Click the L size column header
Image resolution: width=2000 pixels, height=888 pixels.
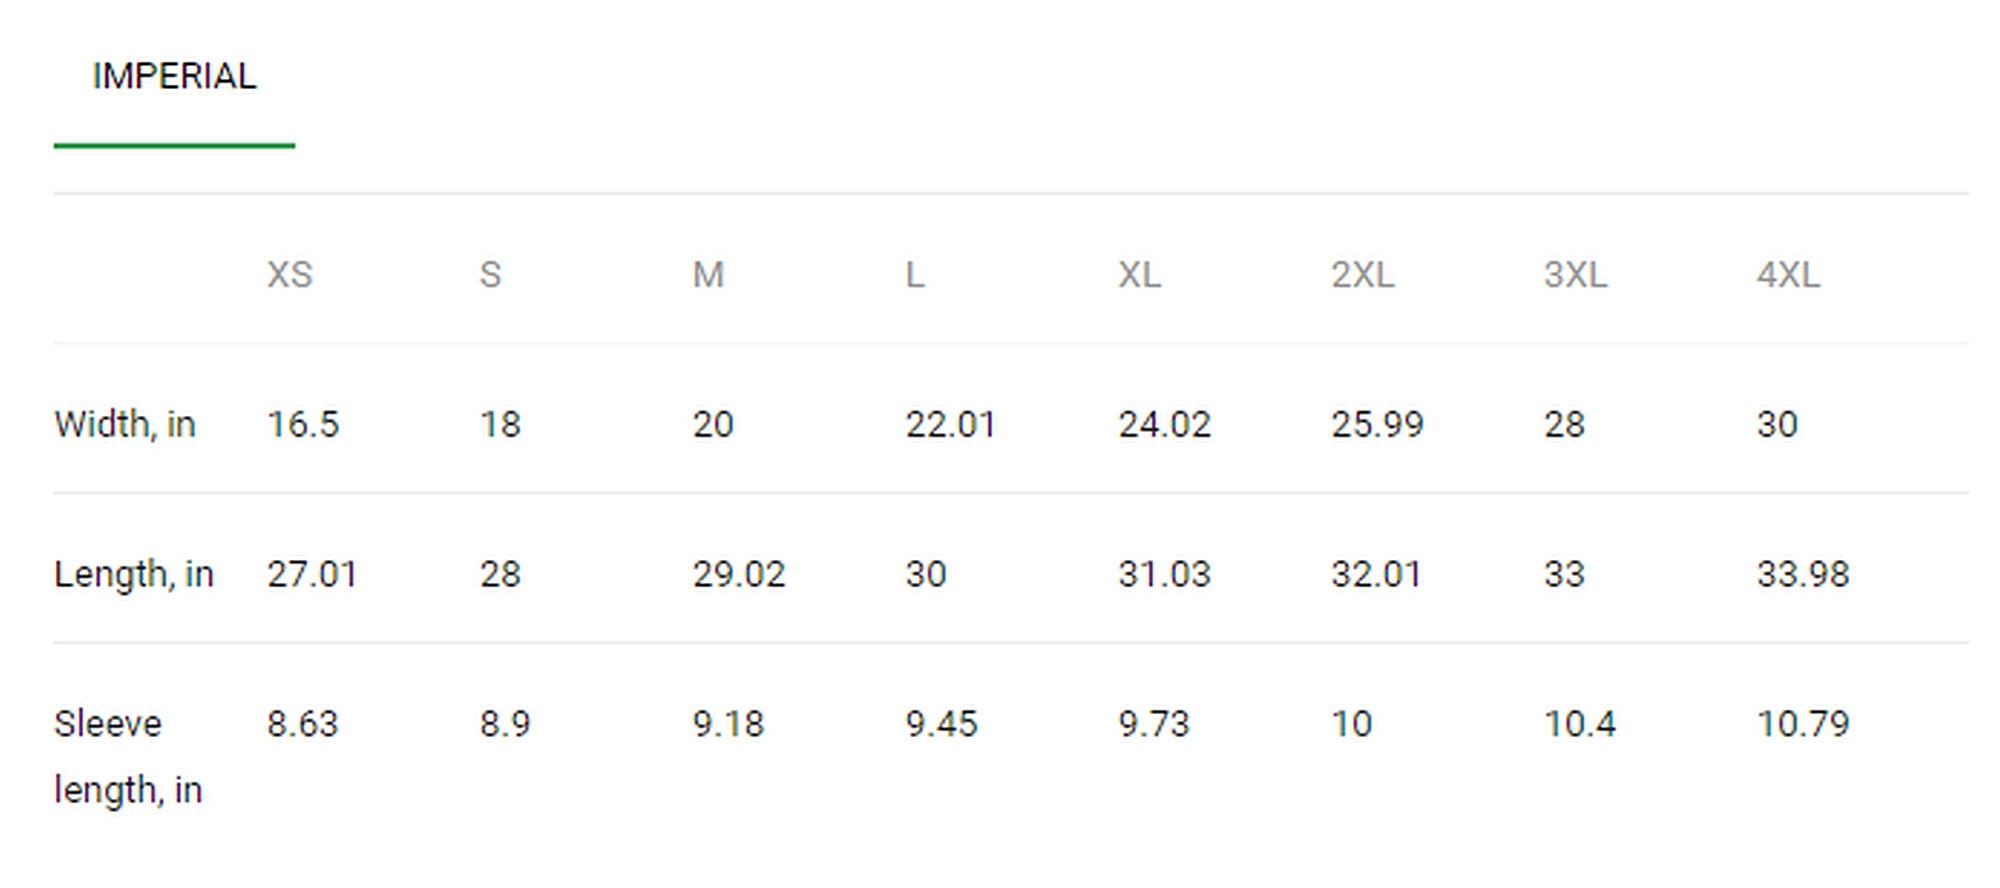915,275
